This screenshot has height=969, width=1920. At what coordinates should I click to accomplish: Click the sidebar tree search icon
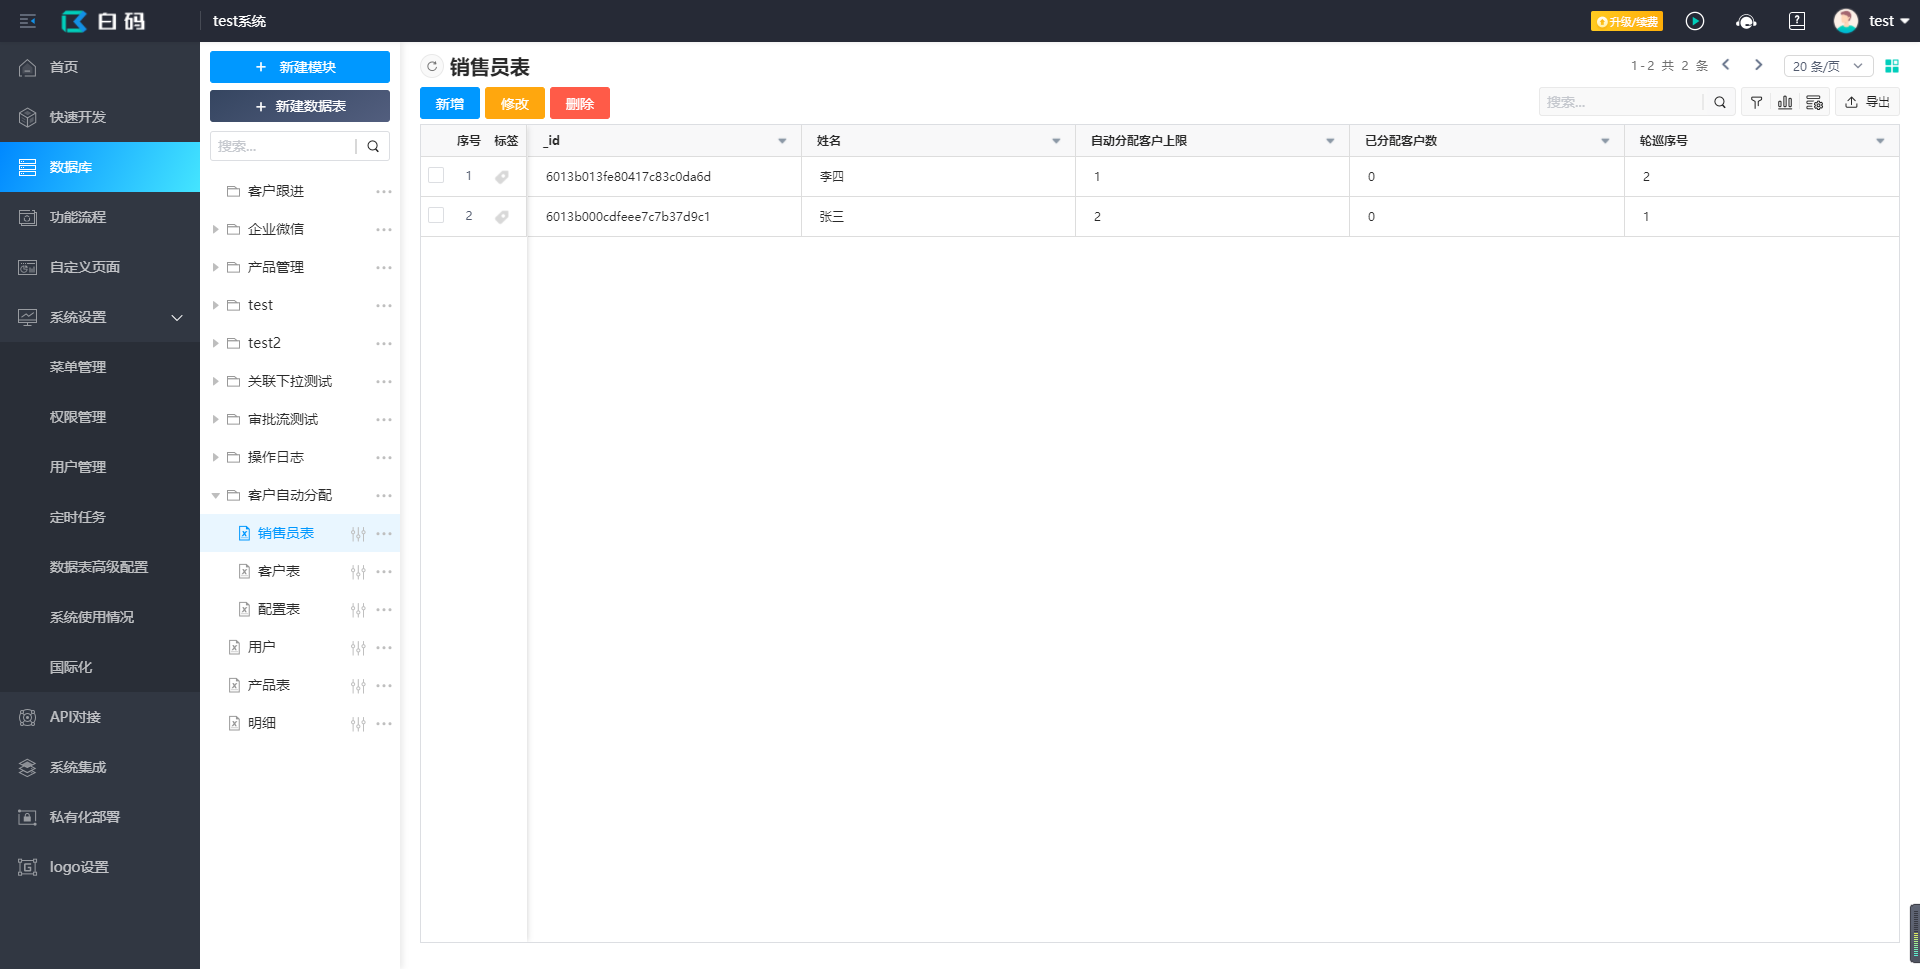(373, 146)
